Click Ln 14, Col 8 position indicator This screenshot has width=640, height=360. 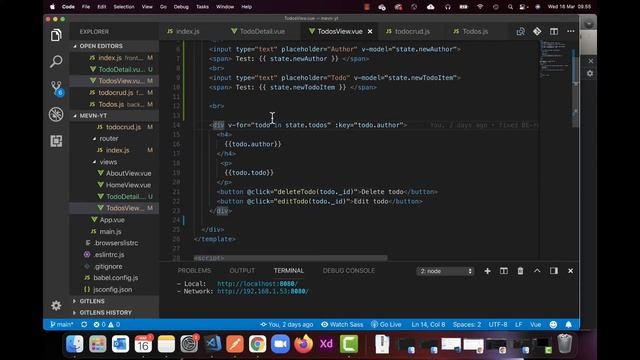click(428, 324)
